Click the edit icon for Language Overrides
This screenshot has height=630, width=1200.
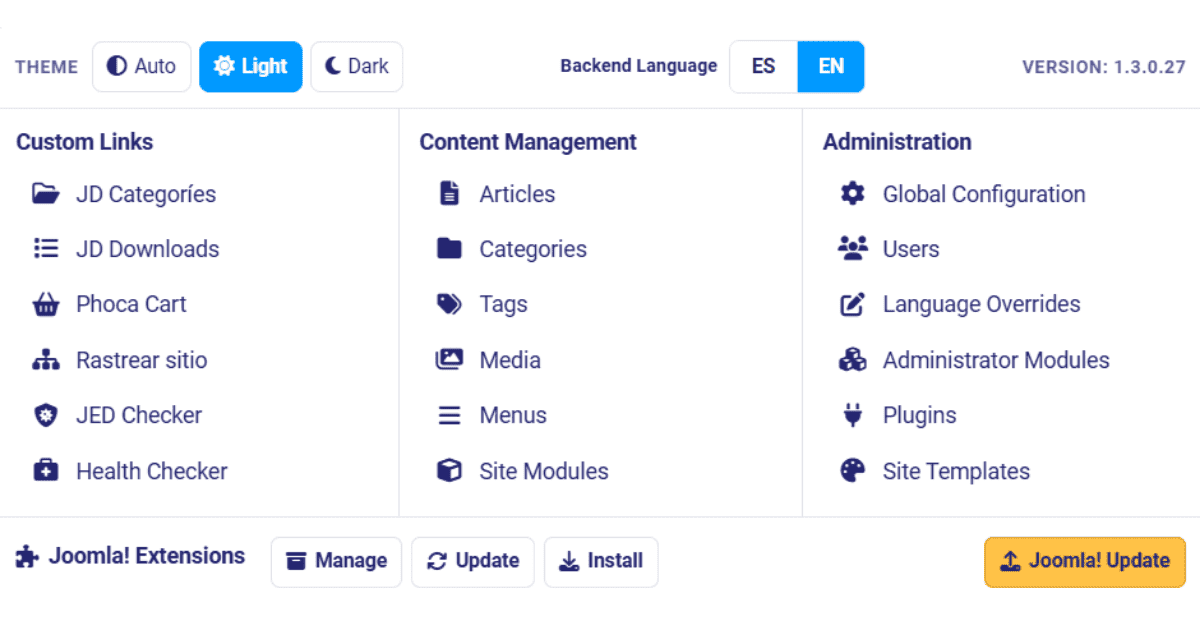(x=852, y=305)
